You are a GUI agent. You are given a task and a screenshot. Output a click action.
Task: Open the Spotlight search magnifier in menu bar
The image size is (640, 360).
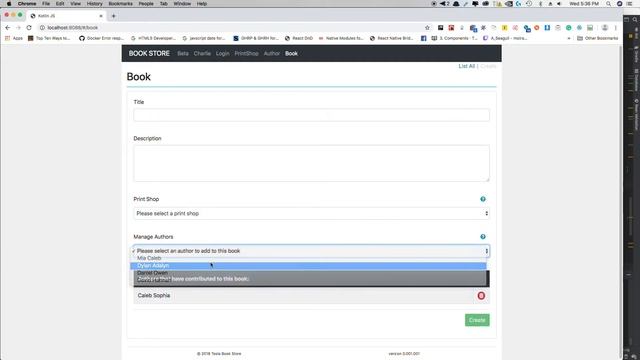609,4
